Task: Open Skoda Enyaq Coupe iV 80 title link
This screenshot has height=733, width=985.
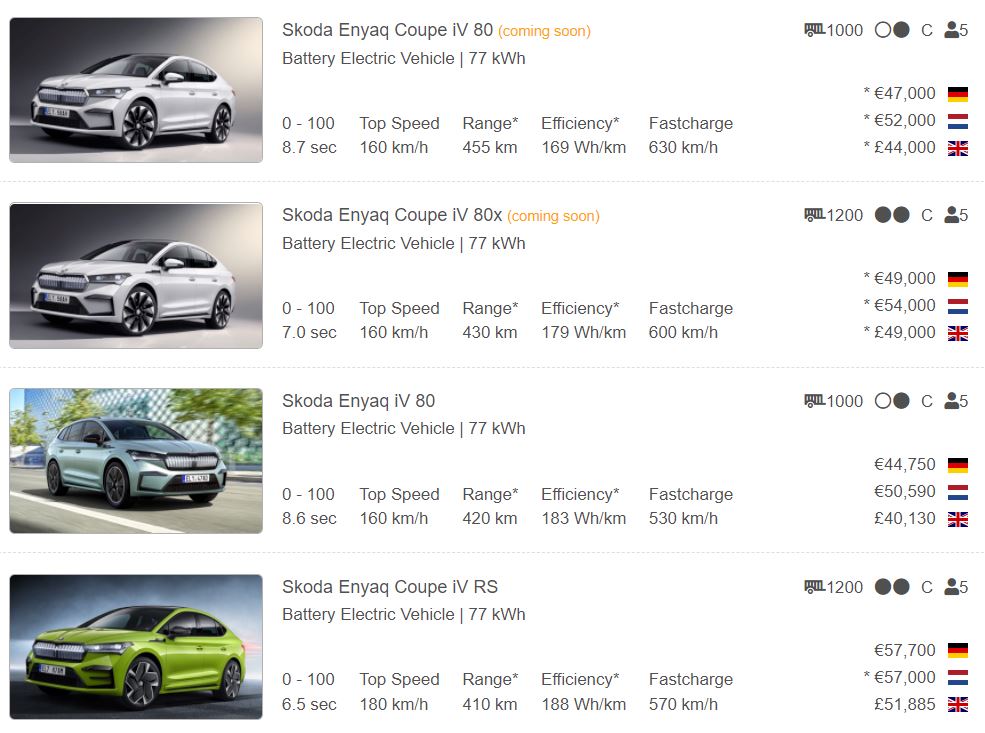Action: pos(387,30)
